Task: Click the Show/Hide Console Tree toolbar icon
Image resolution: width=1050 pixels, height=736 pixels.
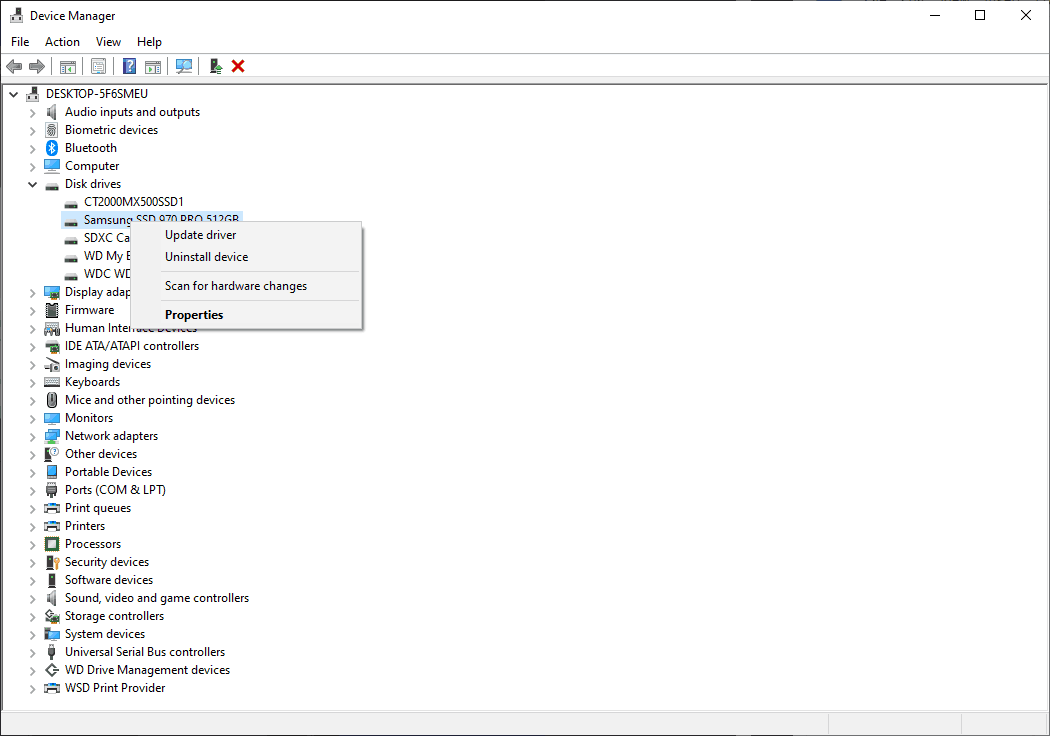Action: pyautogui.click(x=68, y=66)
